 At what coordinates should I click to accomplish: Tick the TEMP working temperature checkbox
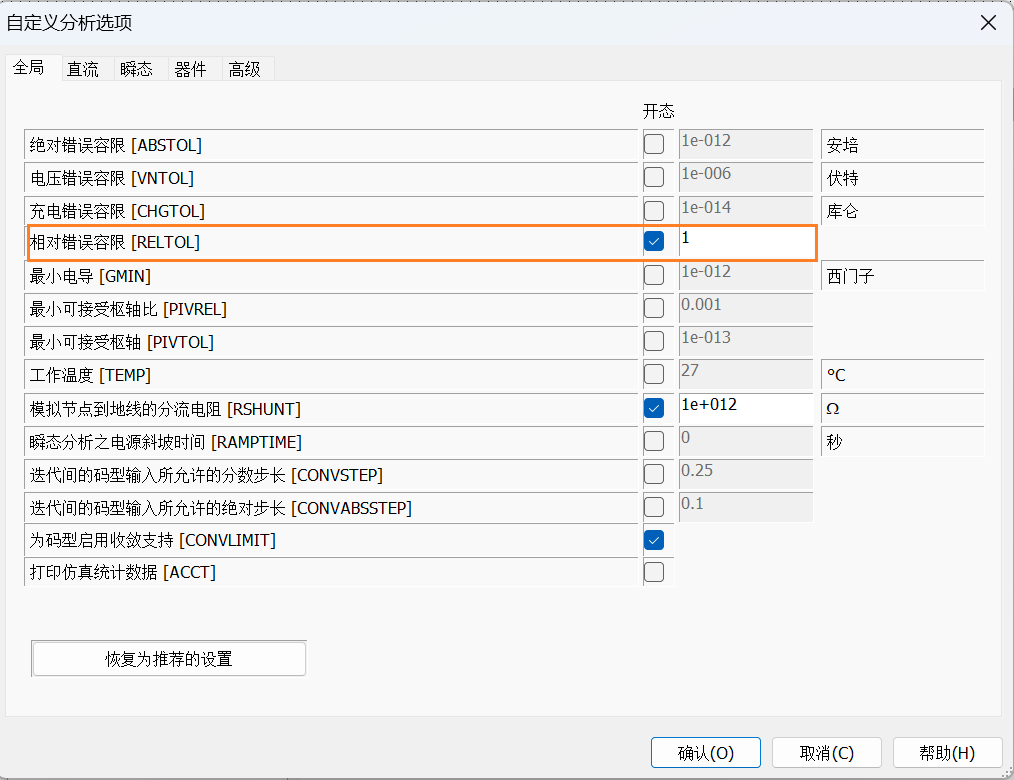tap(654, 375)
